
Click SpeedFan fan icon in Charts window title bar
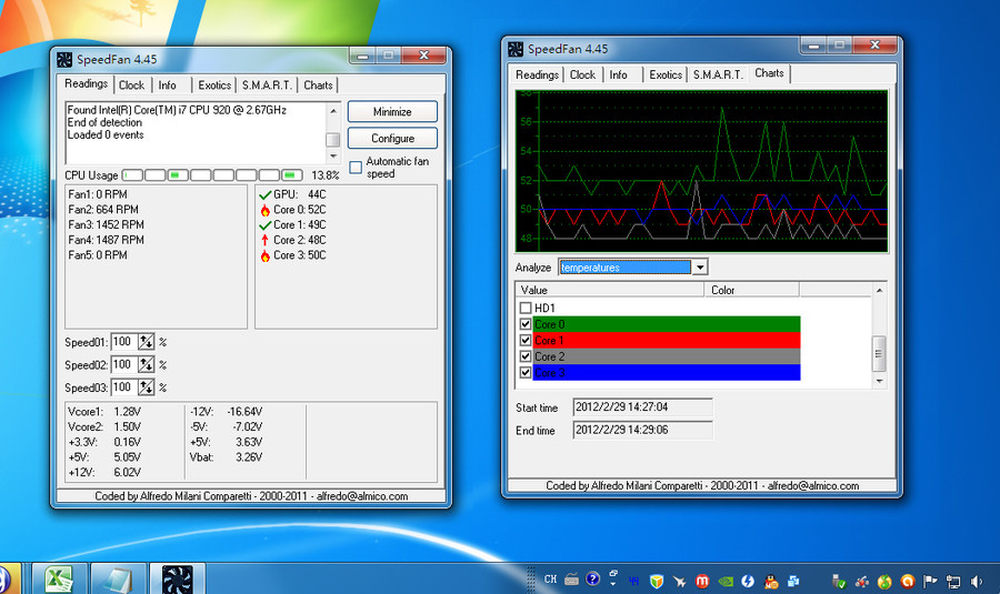click(515, 49)
